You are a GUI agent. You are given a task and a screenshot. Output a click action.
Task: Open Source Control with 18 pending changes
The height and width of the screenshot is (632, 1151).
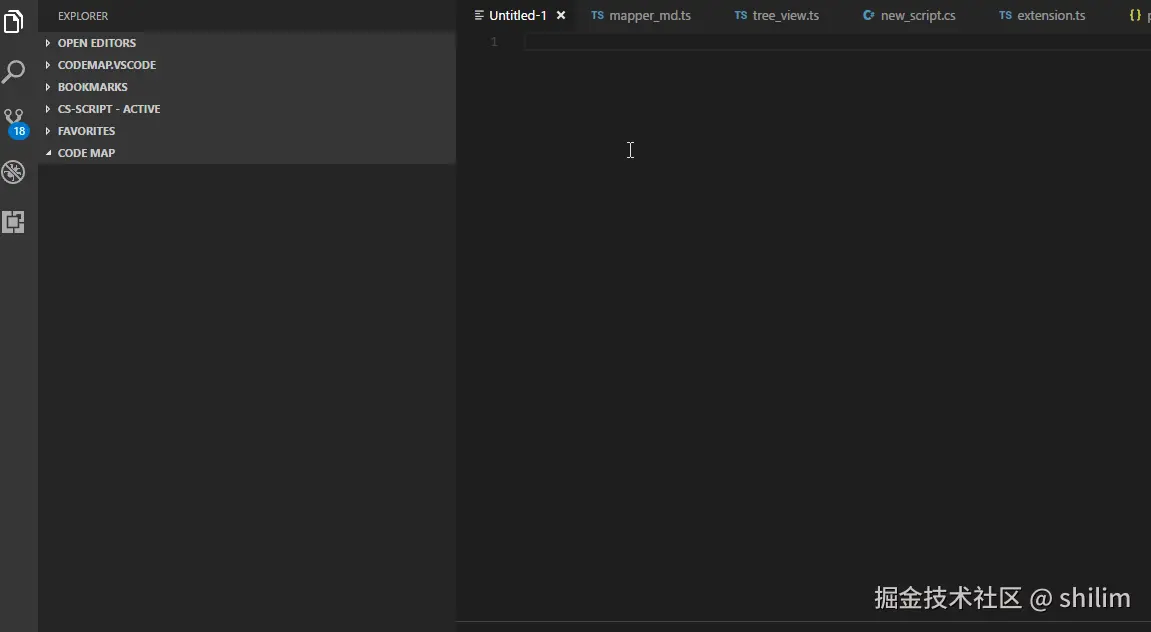pyautogui.click(x=14, y=120)
